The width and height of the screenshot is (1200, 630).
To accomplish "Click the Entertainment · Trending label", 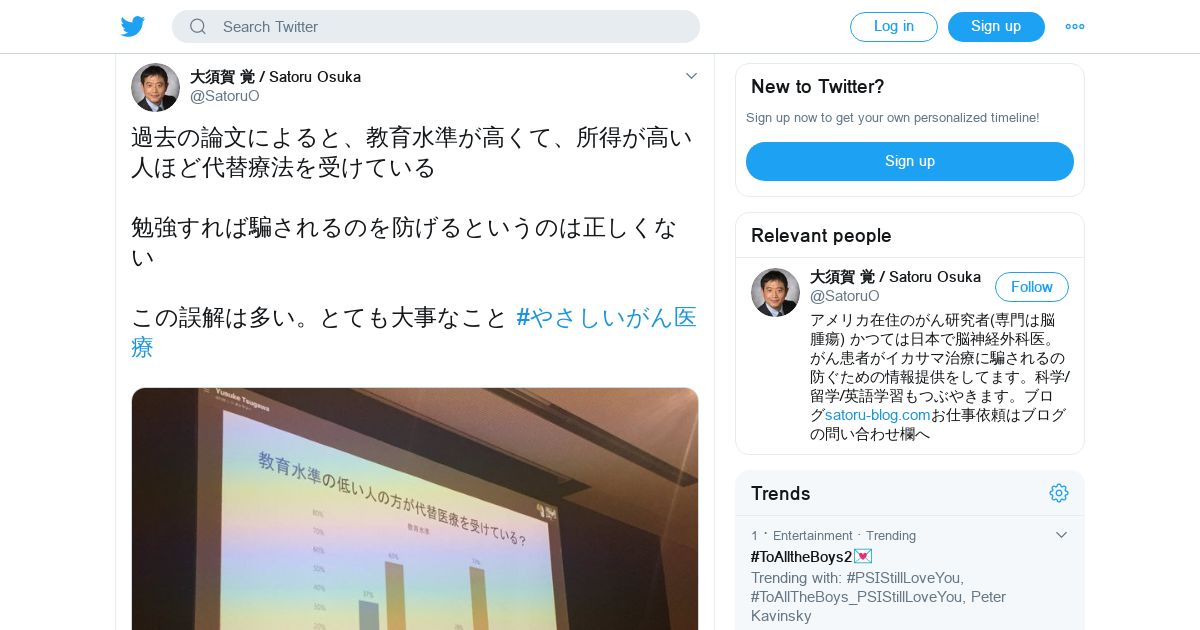I will 844,536.
